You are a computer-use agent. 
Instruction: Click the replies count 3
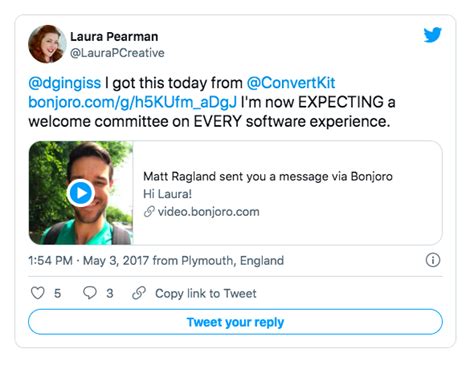(x=110, y=293)
